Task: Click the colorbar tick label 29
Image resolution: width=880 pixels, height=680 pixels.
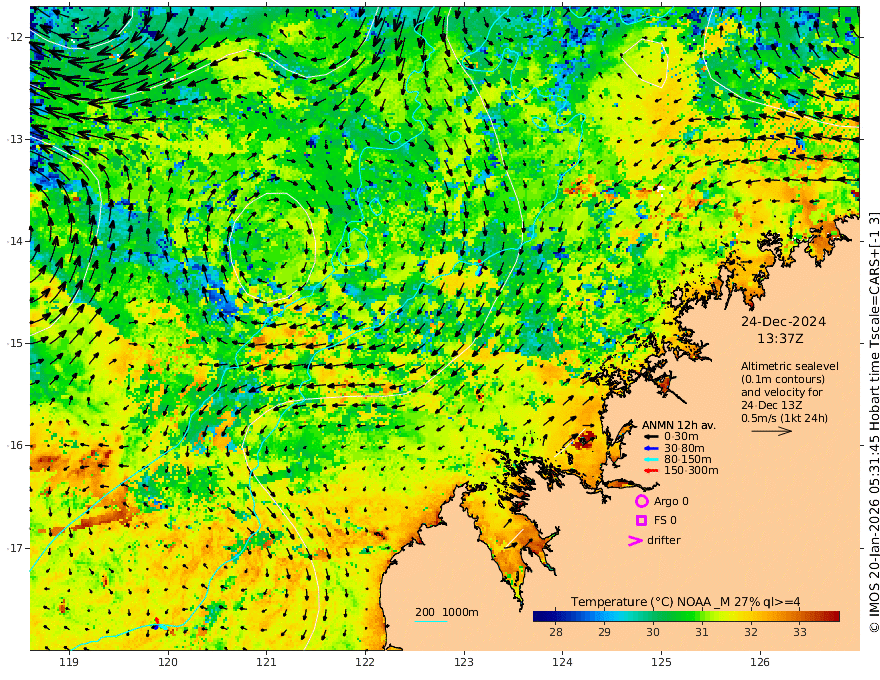Action: (604, 632)
